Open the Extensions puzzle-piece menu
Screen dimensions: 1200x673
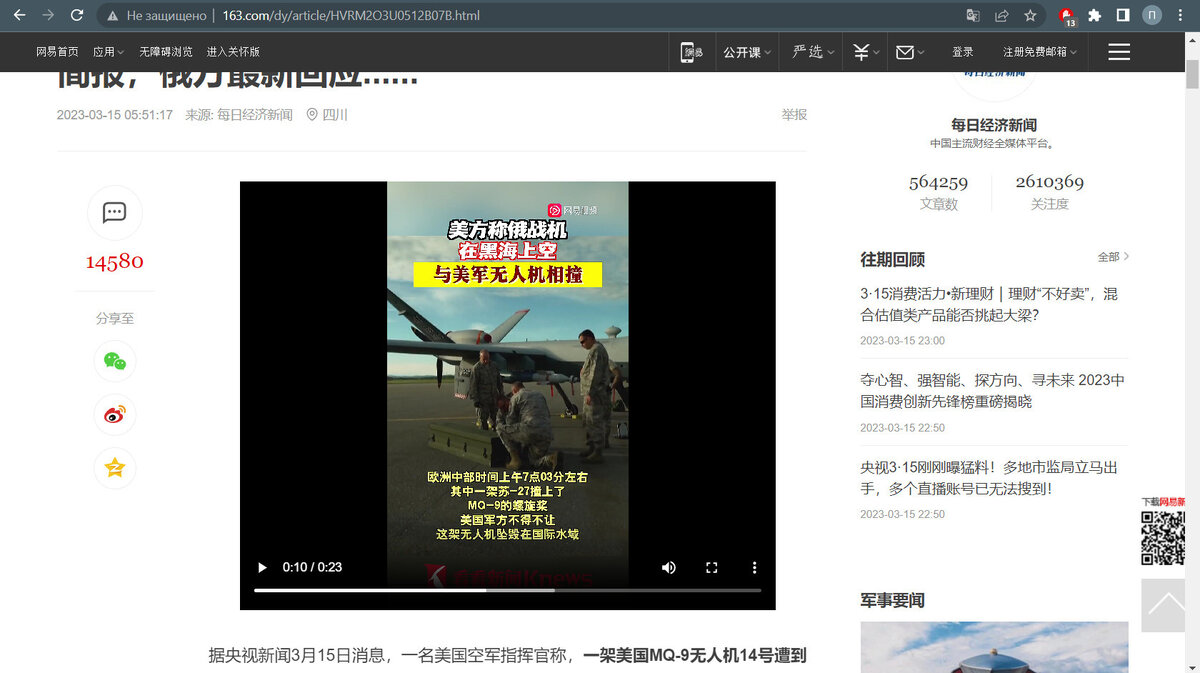pos(1095,16)
